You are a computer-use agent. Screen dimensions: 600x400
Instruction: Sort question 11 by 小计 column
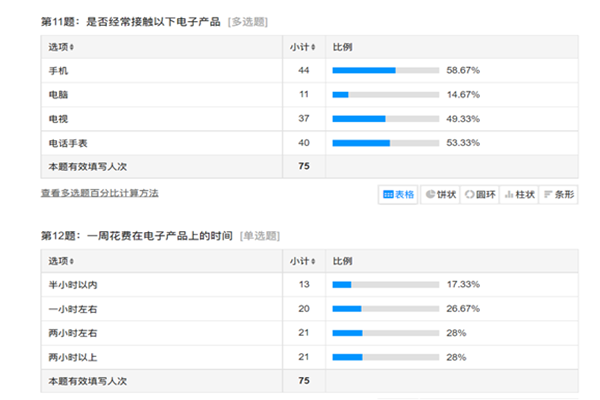[302, 48]
